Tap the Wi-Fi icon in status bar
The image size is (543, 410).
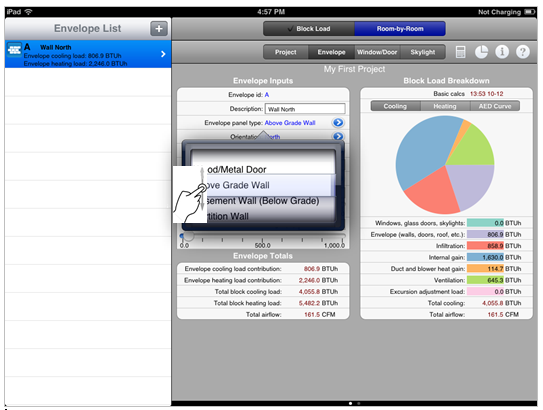point(28,12)
